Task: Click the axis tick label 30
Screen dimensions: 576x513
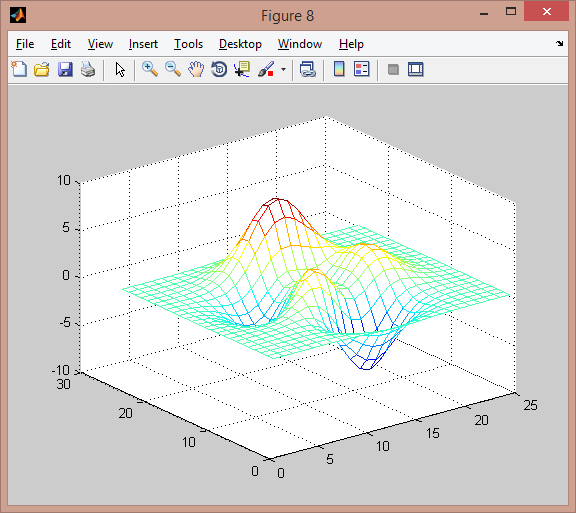Action: tap(64, 384)
